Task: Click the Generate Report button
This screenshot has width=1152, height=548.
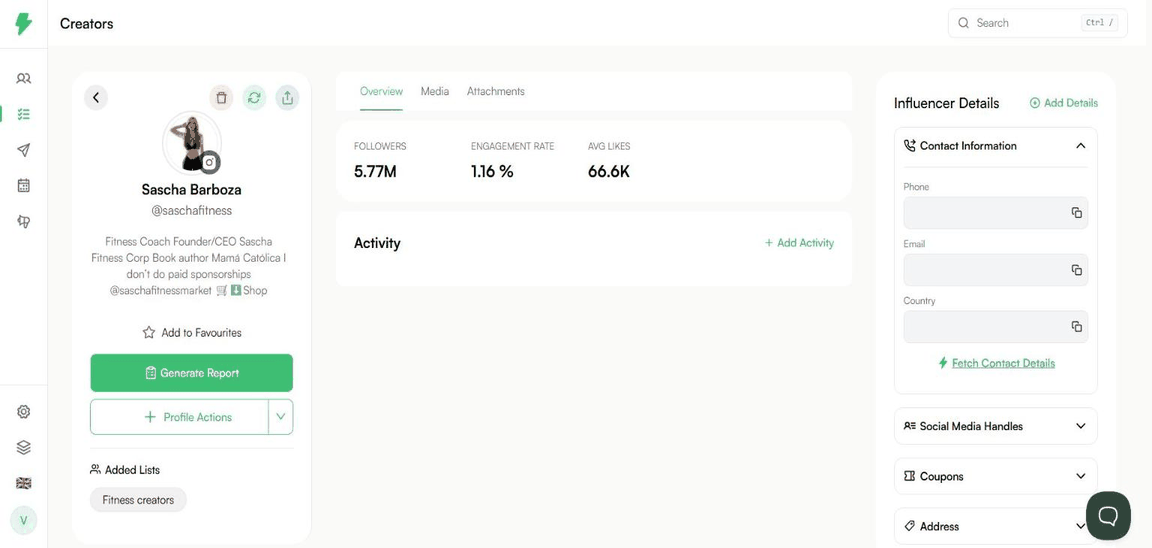Action: pos(192,373)
